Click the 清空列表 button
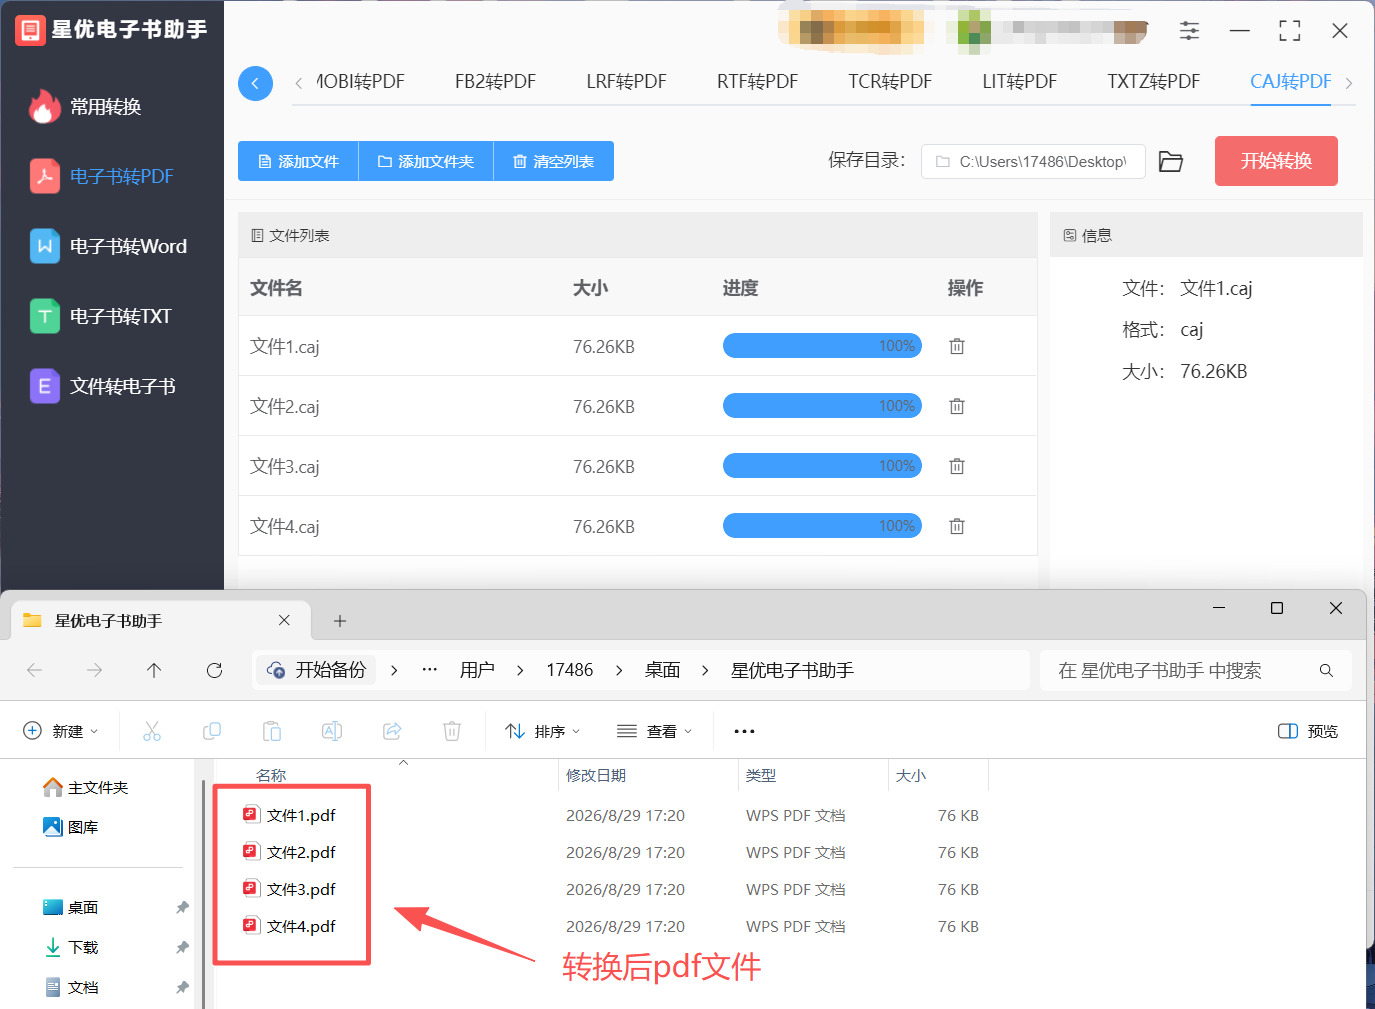This screenshot has width=1375, height=1009. (x=554, y=161)
